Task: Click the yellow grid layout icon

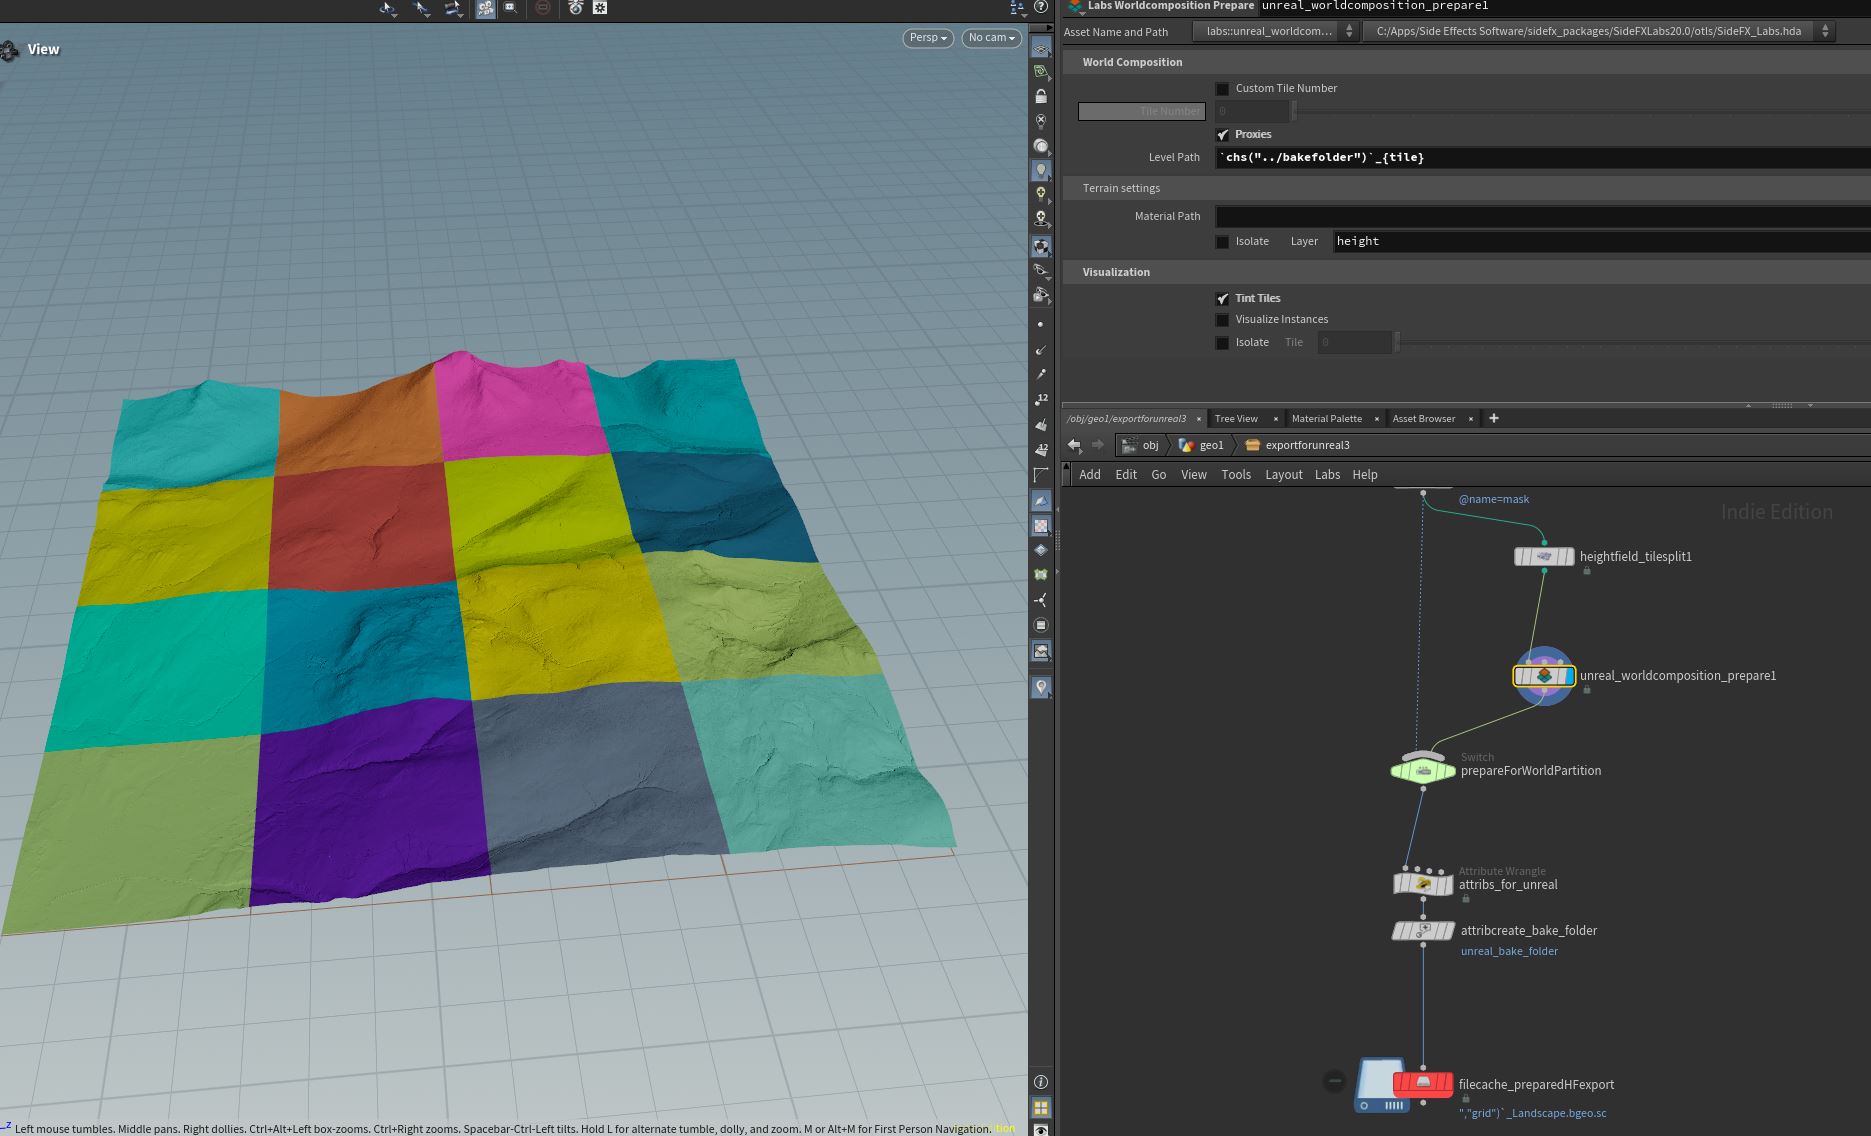Action: [x=1041, y=1108]
